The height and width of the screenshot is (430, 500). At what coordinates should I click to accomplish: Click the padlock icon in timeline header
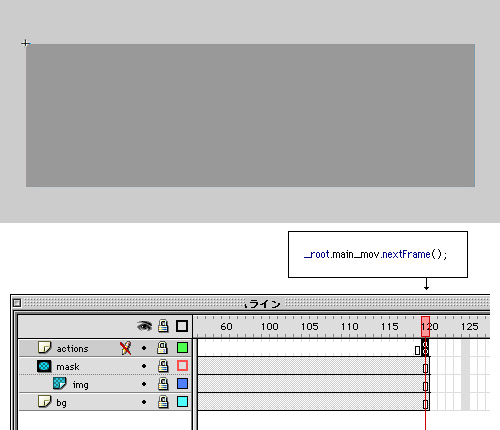[163, 326]
